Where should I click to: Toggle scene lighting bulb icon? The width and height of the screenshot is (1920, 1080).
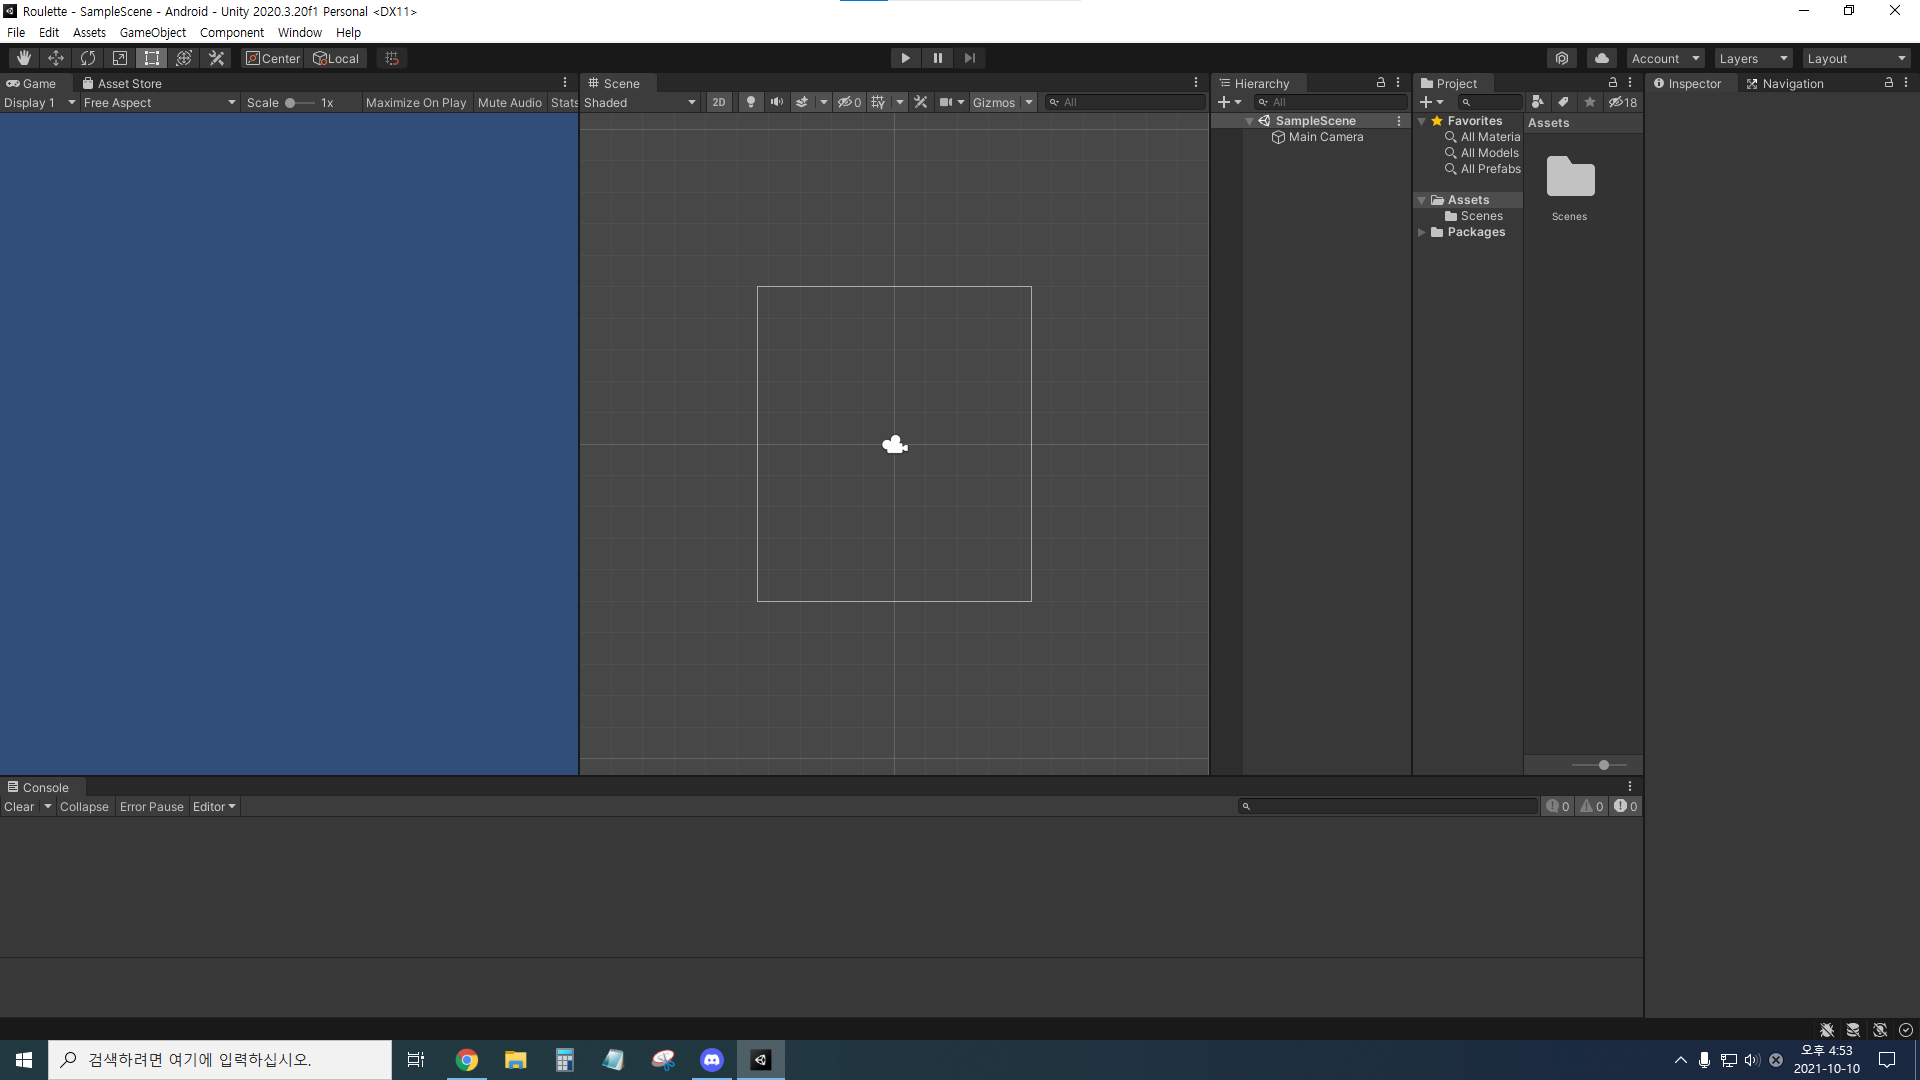[751, 102]
